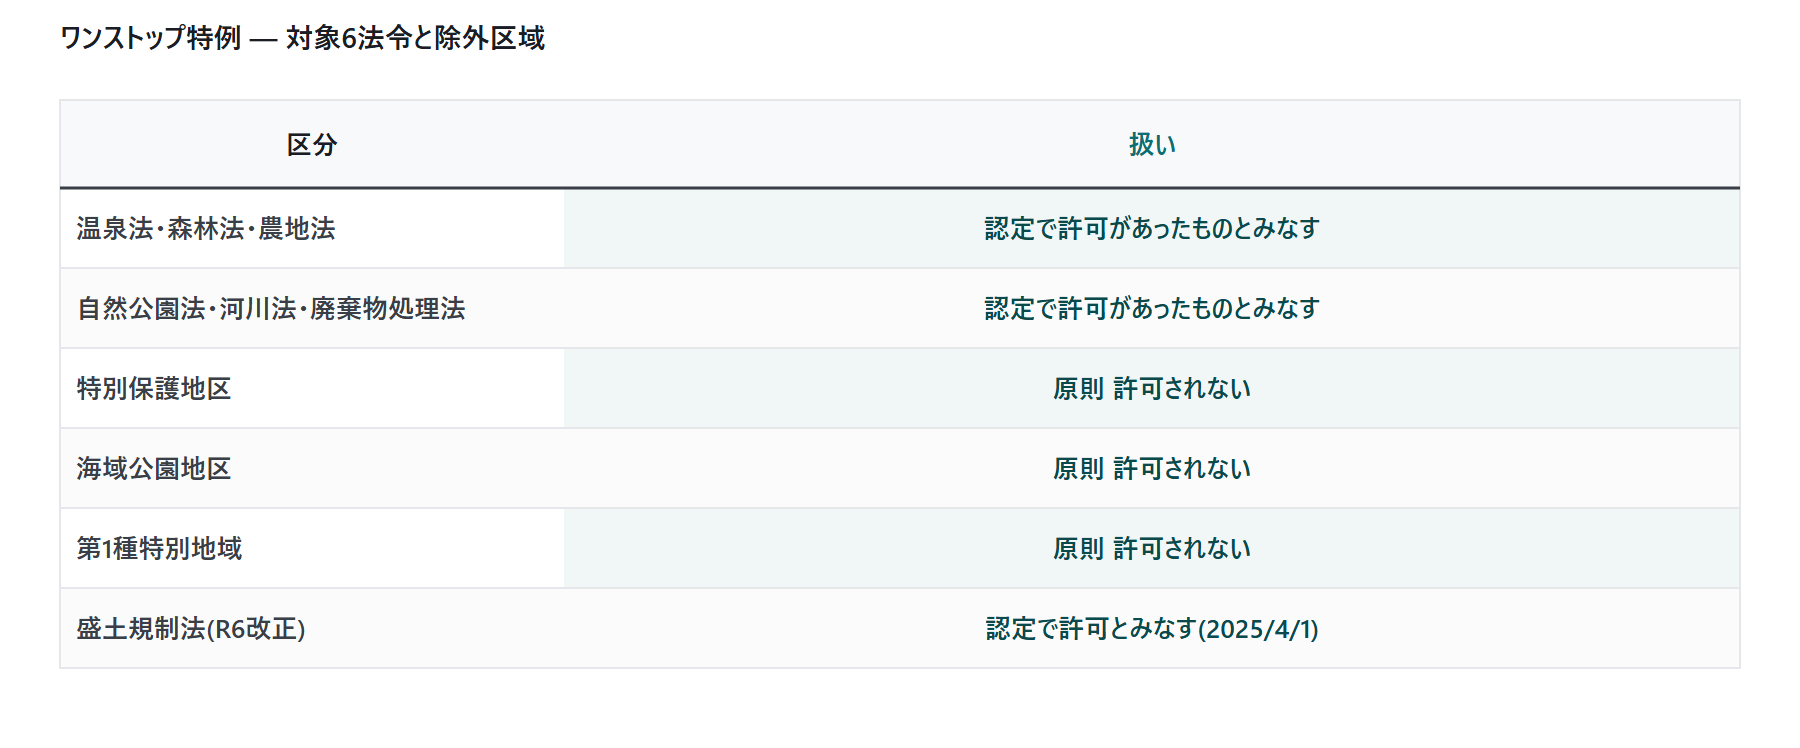The height and width of the screenshot is (748, 1800).
Task: Click the 森林法 text in first row
Action: tap(206, 228)
